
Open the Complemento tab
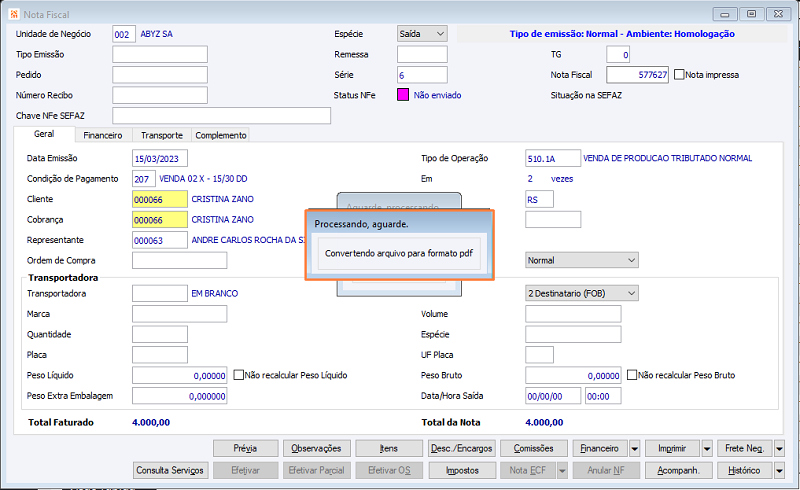tap(221, 135)
